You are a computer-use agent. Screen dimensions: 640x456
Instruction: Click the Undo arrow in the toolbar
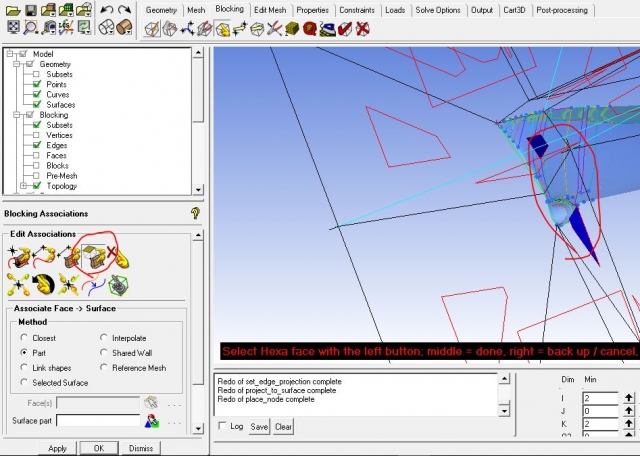[106, 10]
